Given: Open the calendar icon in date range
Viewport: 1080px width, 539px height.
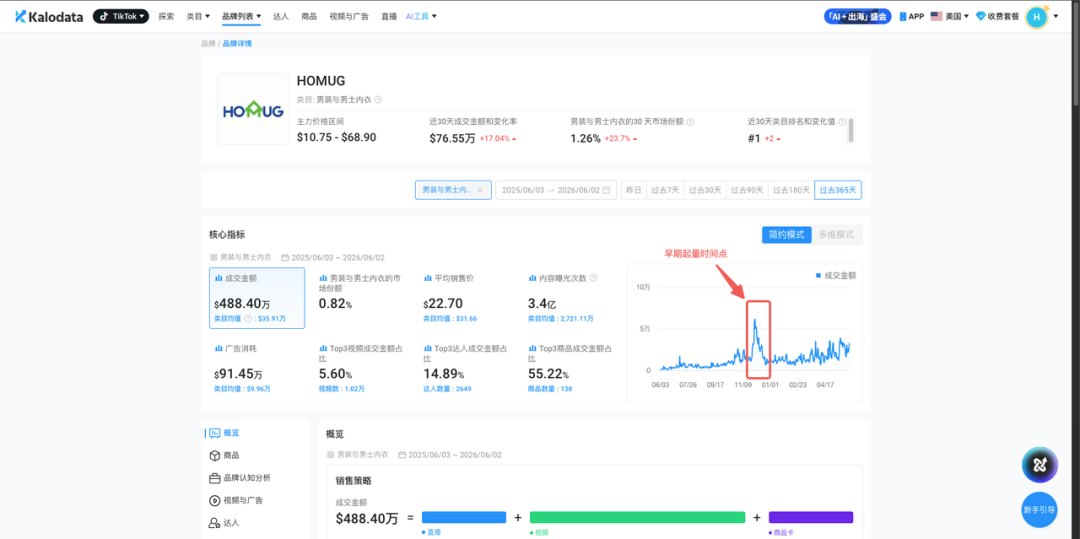Looking at the screenshot, I should click(x=606, y=190).
